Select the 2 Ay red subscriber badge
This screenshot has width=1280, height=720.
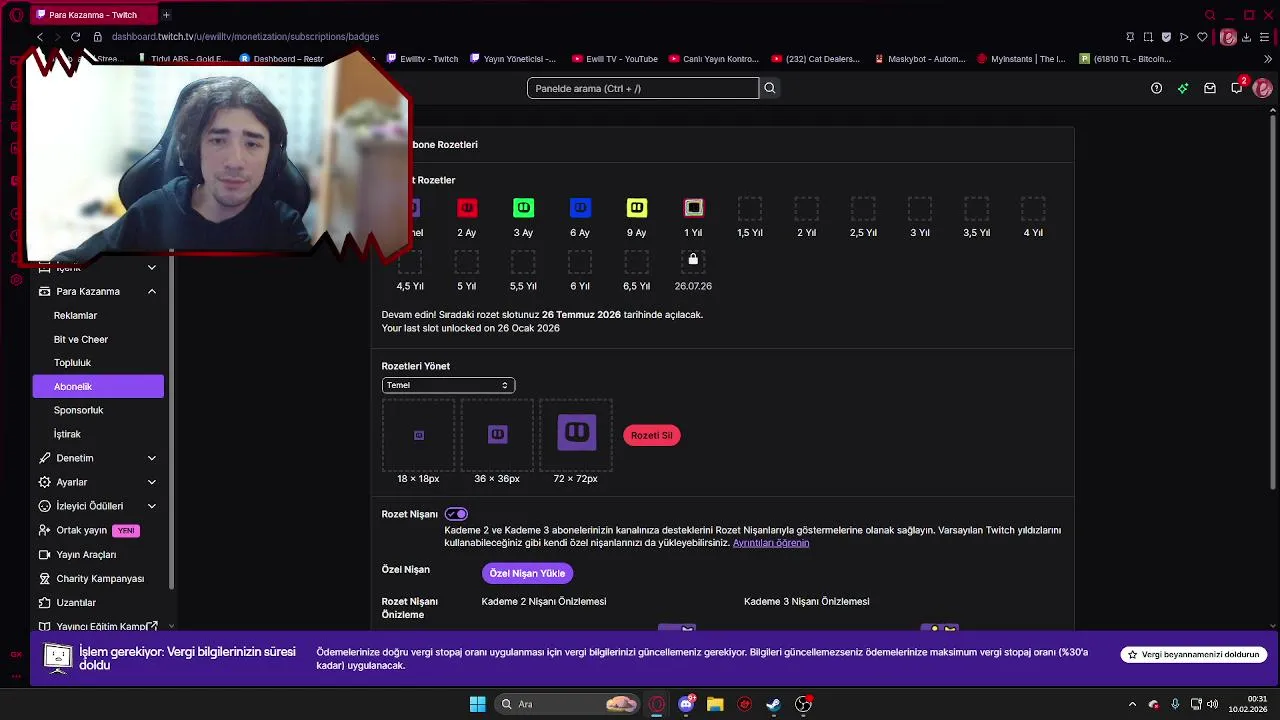(x=467, y=208)
